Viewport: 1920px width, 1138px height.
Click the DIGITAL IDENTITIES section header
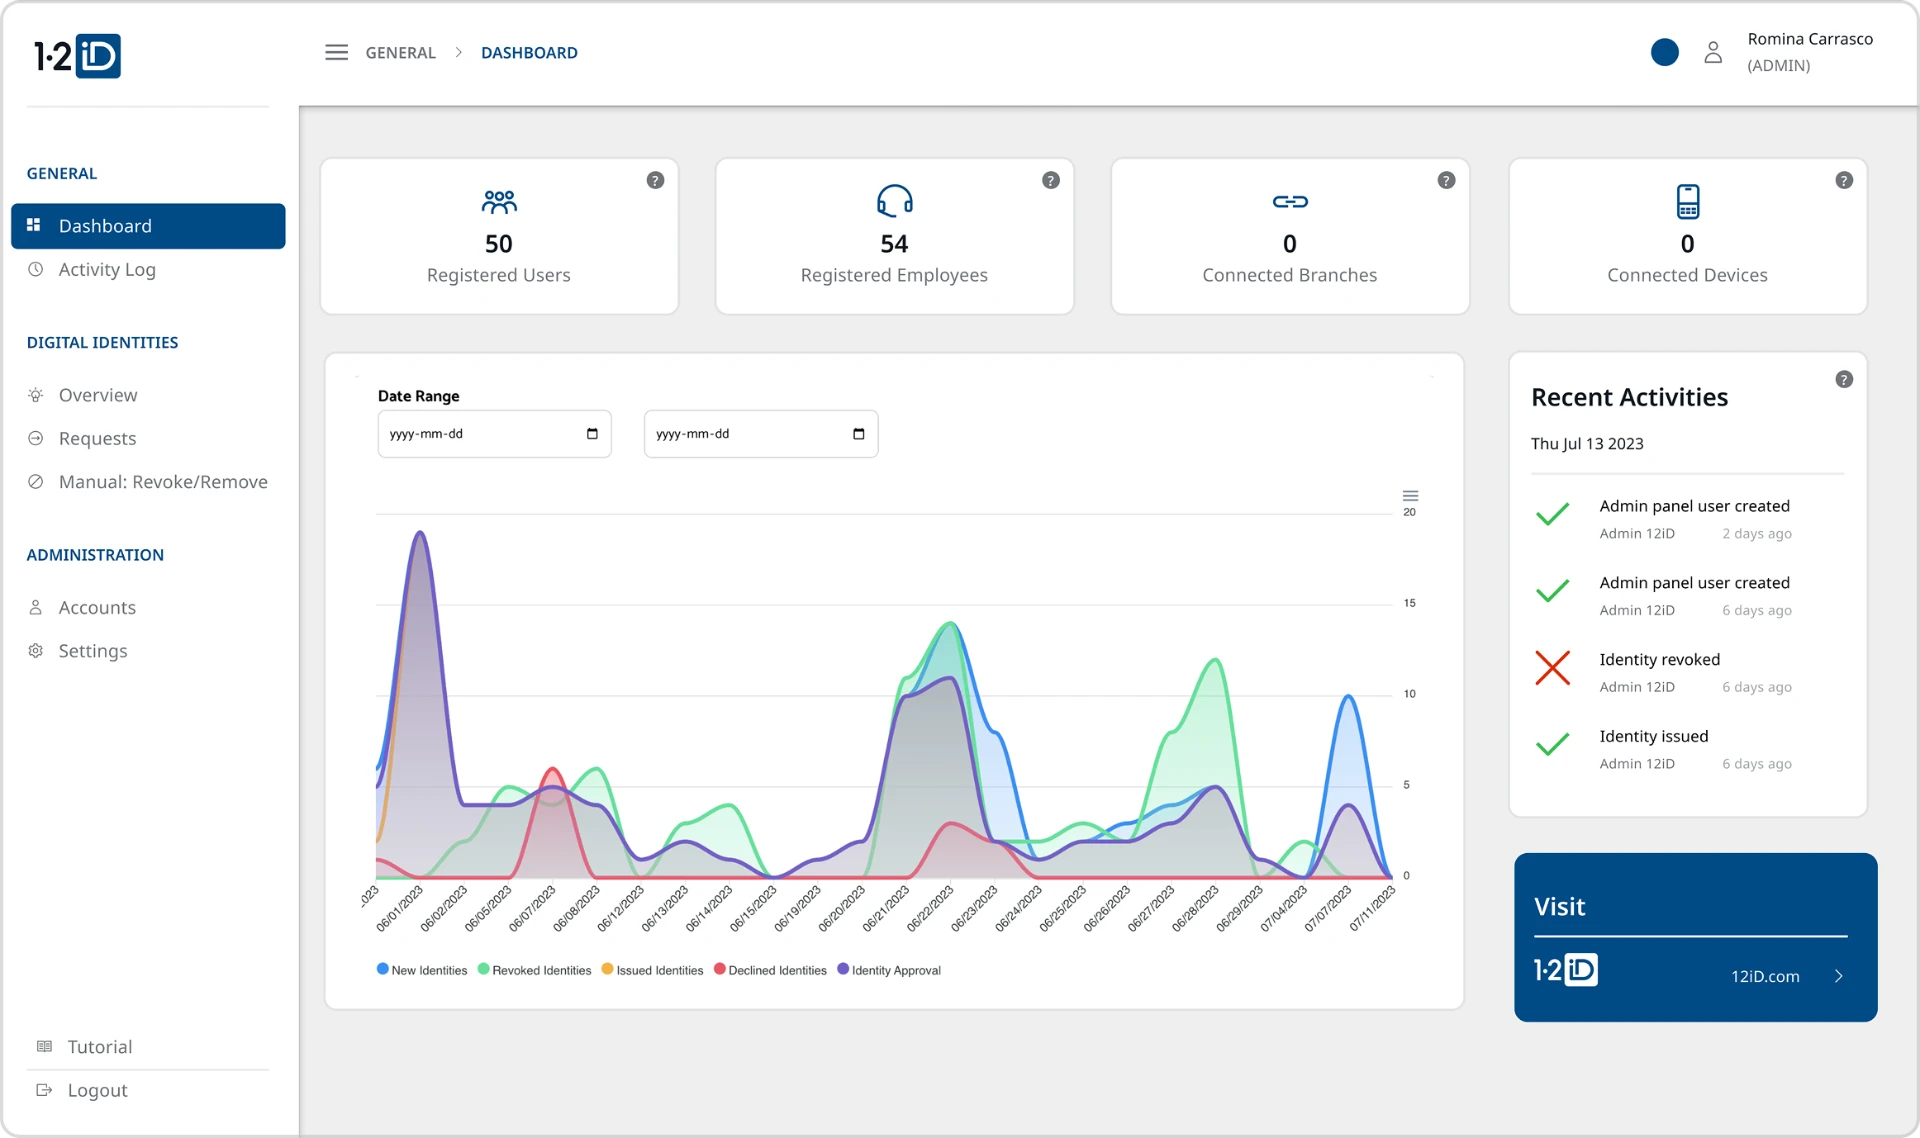pos(102,342)
